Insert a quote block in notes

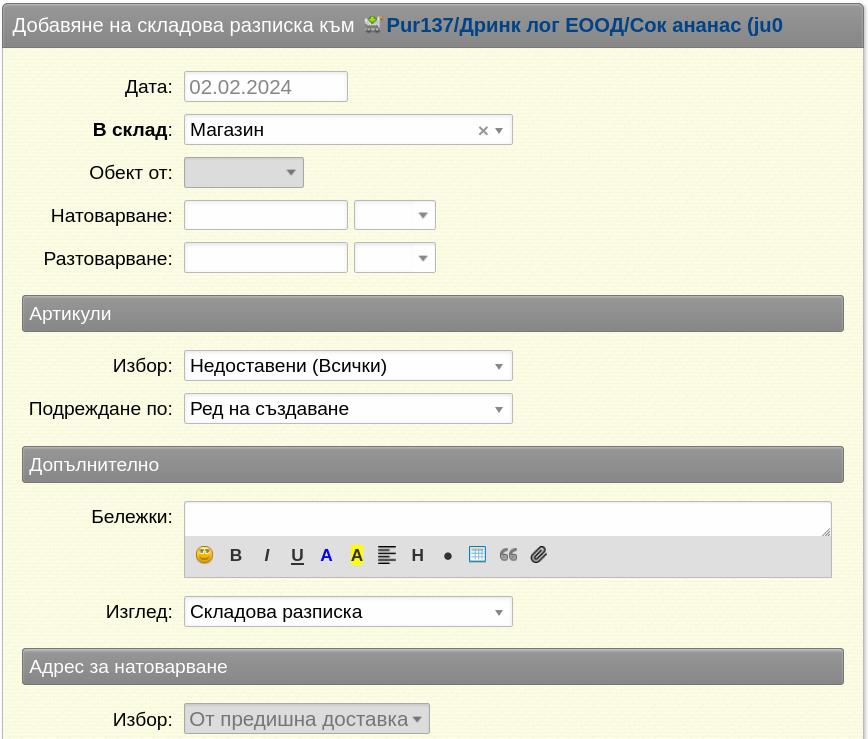(508, 555)
